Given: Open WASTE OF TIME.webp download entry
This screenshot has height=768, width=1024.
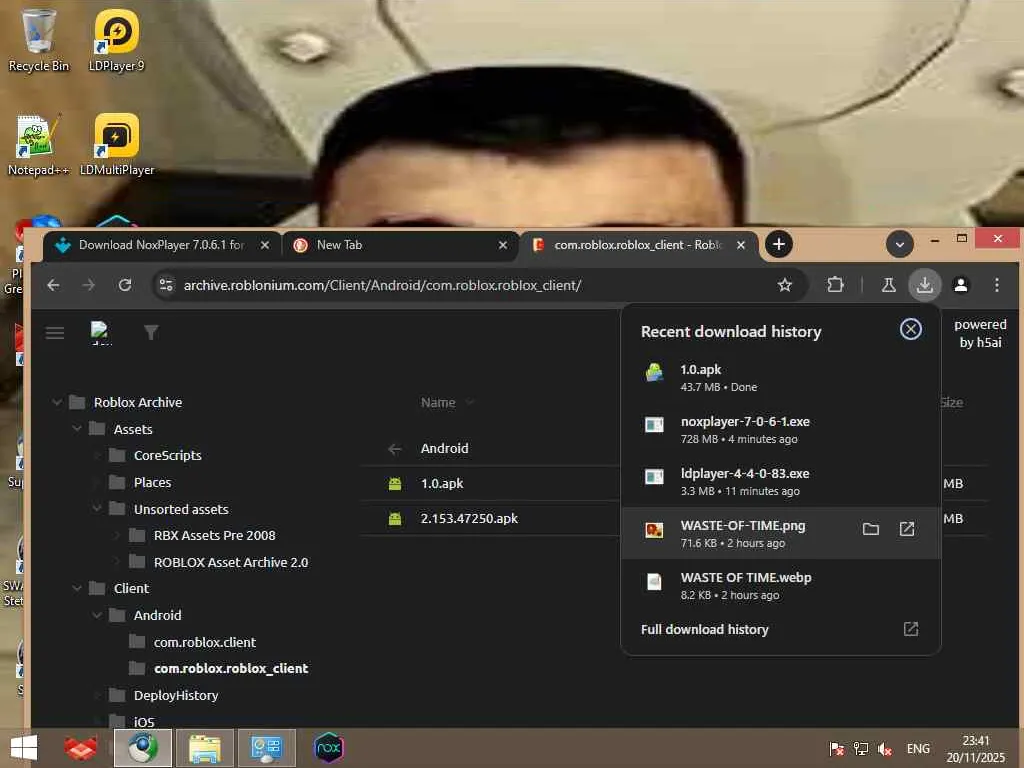Looking at the screenshot, I should (x=780, y=585).
